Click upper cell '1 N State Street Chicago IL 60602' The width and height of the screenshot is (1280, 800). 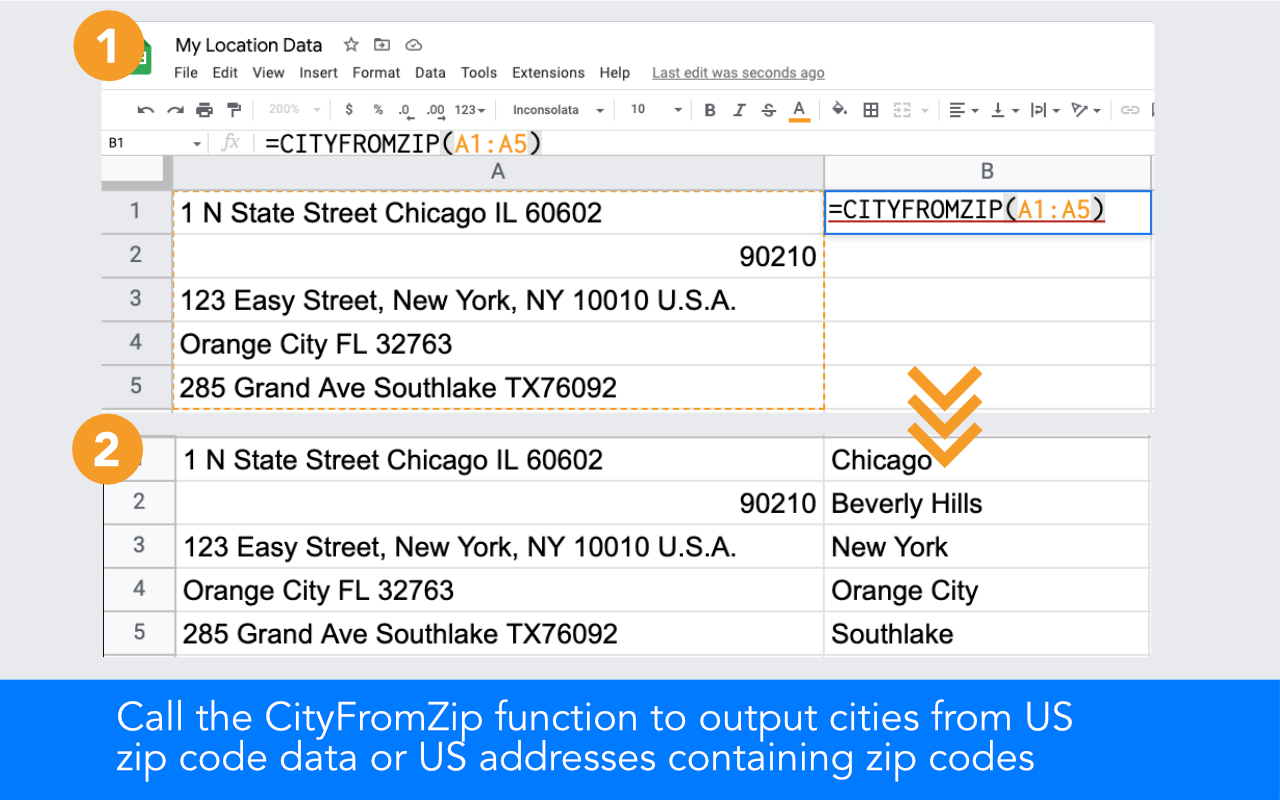coord(498,212)
